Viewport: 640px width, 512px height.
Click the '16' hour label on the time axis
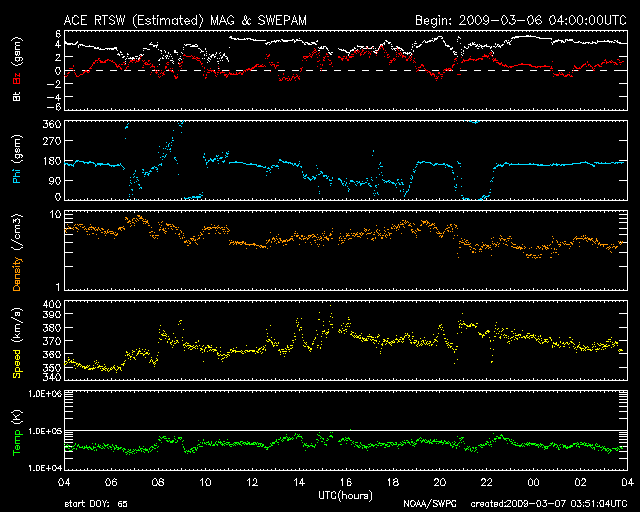click(x=346, y=482)
